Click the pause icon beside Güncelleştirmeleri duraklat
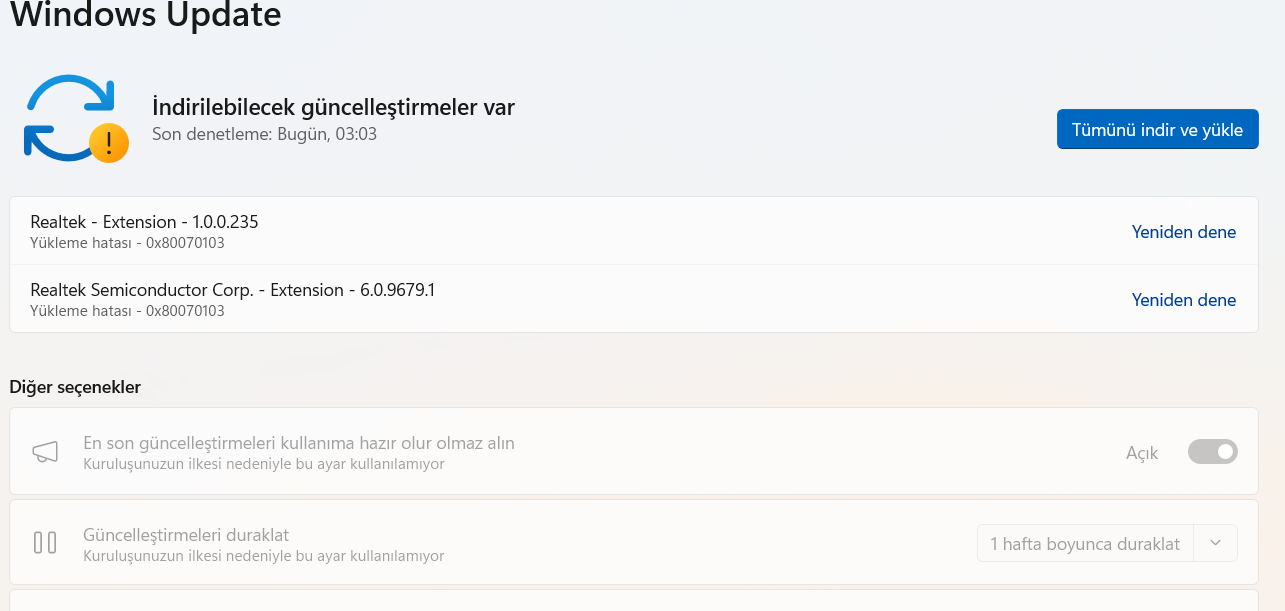Image resolution: width=1285 pixels, height=611 pixels. click(x=45, y=543)
